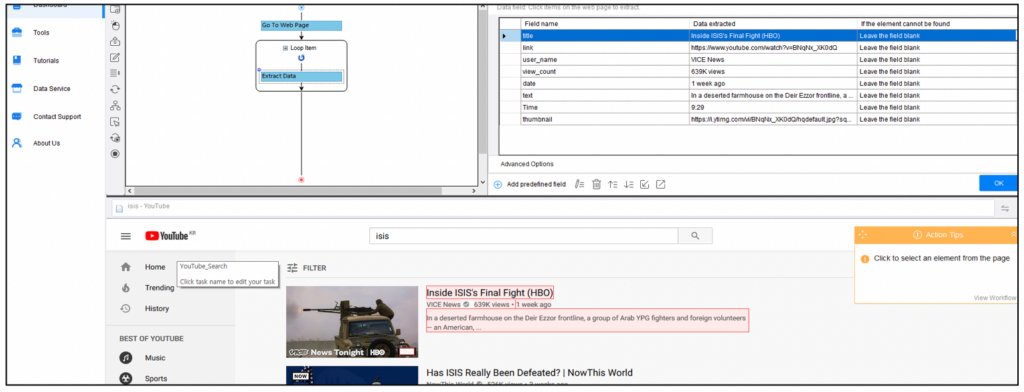Click the browser address bar showing isis - YouTube
Screen dimensions: 1024x392
[552, 207]
